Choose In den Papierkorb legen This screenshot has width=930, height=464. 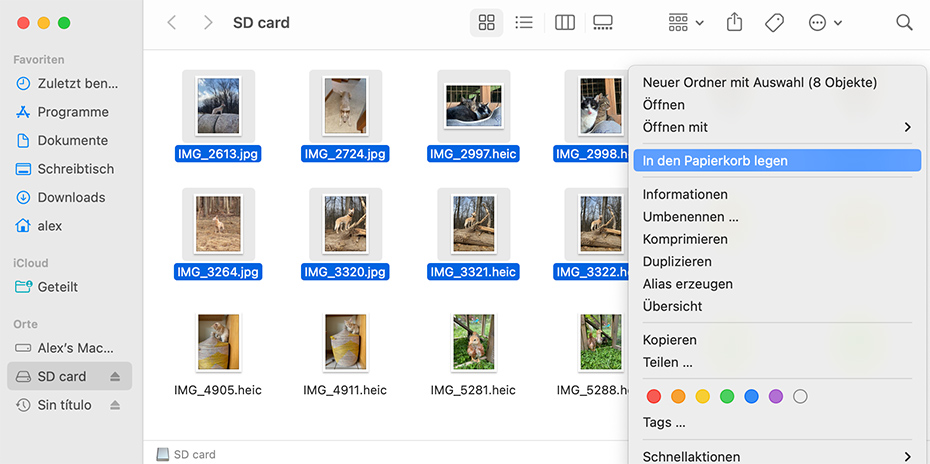tap(715, 161)
